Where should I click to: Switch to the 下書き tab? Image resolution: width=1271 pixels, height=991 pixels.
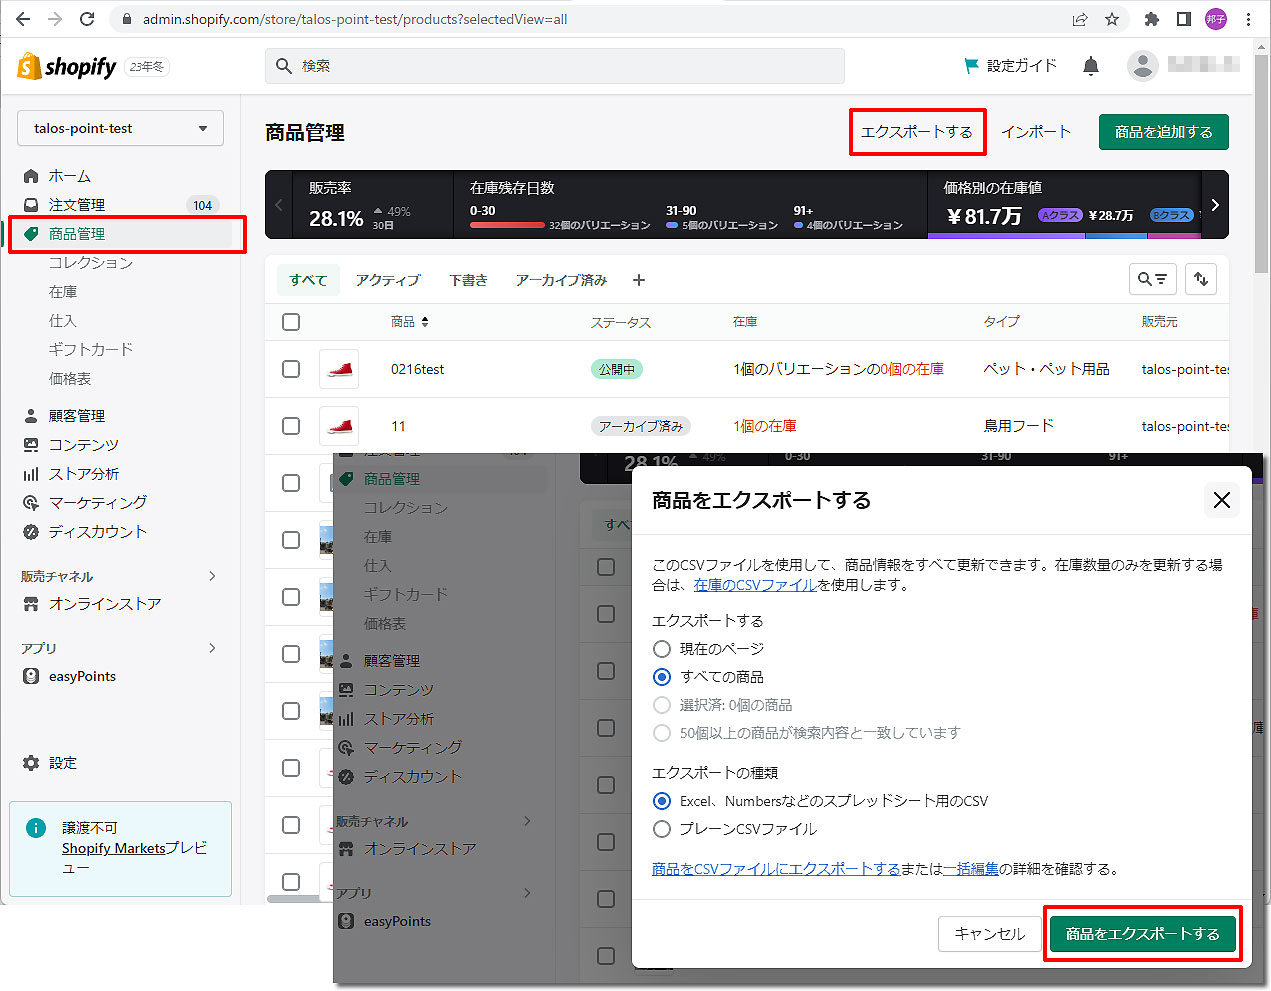click(x=468, y=280)
